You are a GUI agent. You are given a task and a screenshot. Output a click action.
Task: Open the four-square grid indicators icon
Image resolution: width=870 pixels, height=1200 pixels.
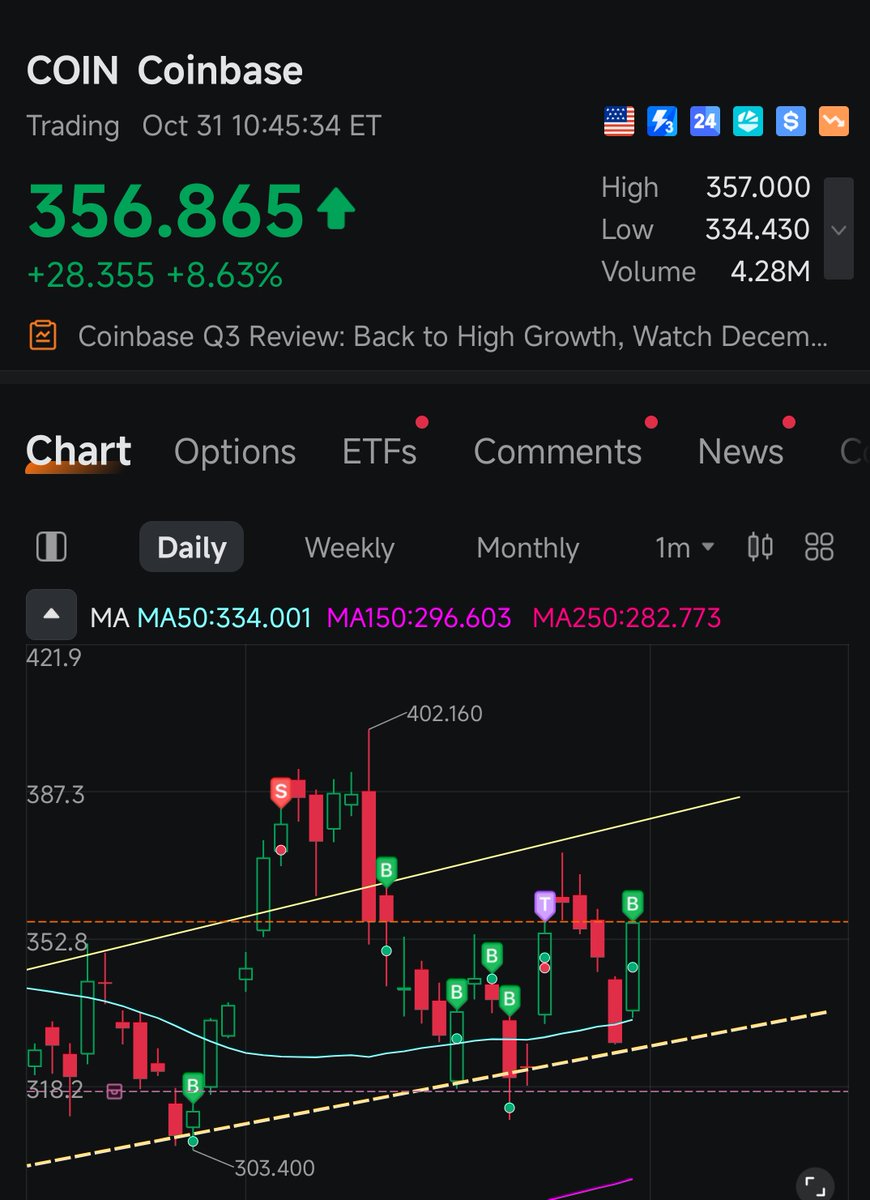[x=819, y=546]
